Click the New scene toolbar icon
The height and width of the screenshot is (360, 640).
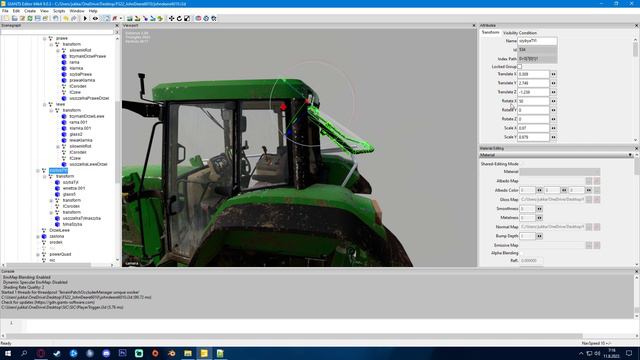pyautogui.click(x=6, y=18)
